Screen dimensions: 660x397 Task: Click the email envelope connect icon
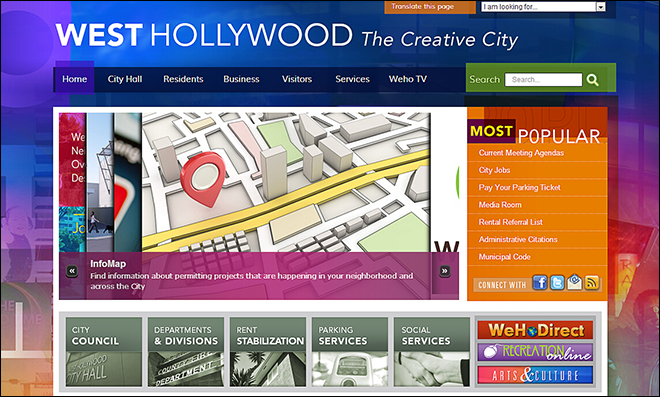pos(575,282)
